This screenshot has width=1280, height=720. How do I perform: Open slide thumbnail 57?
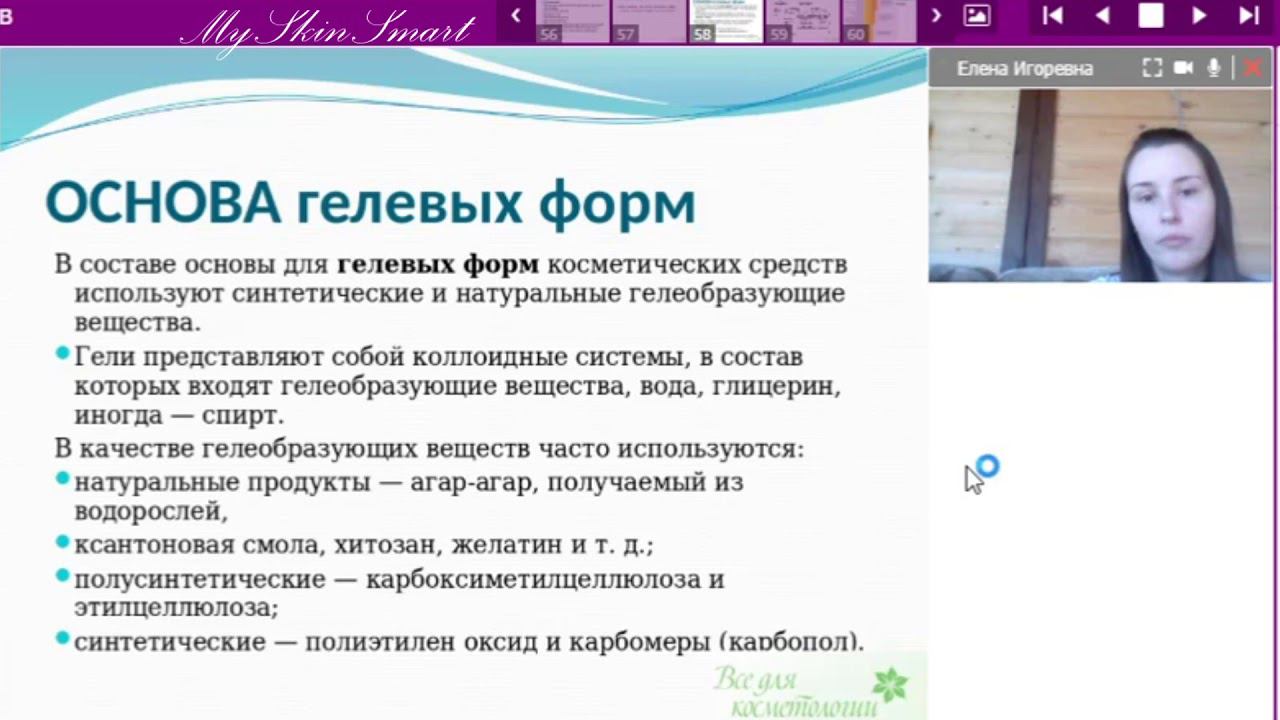coord(649,21)
